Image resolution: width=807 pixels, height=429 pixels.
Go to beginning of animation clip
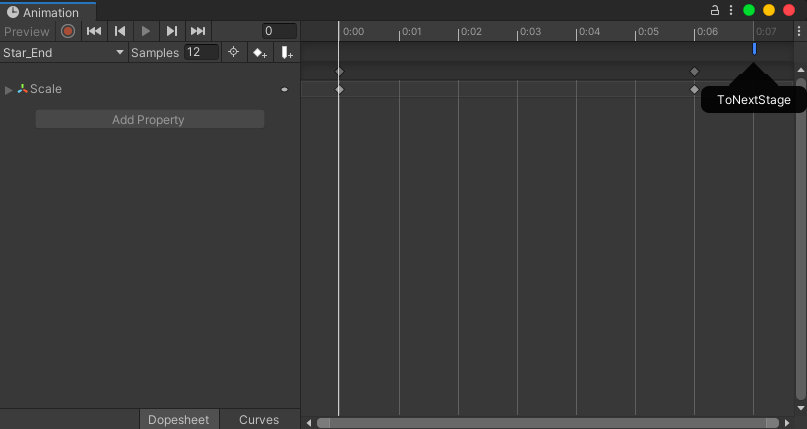tap(94, 31)
